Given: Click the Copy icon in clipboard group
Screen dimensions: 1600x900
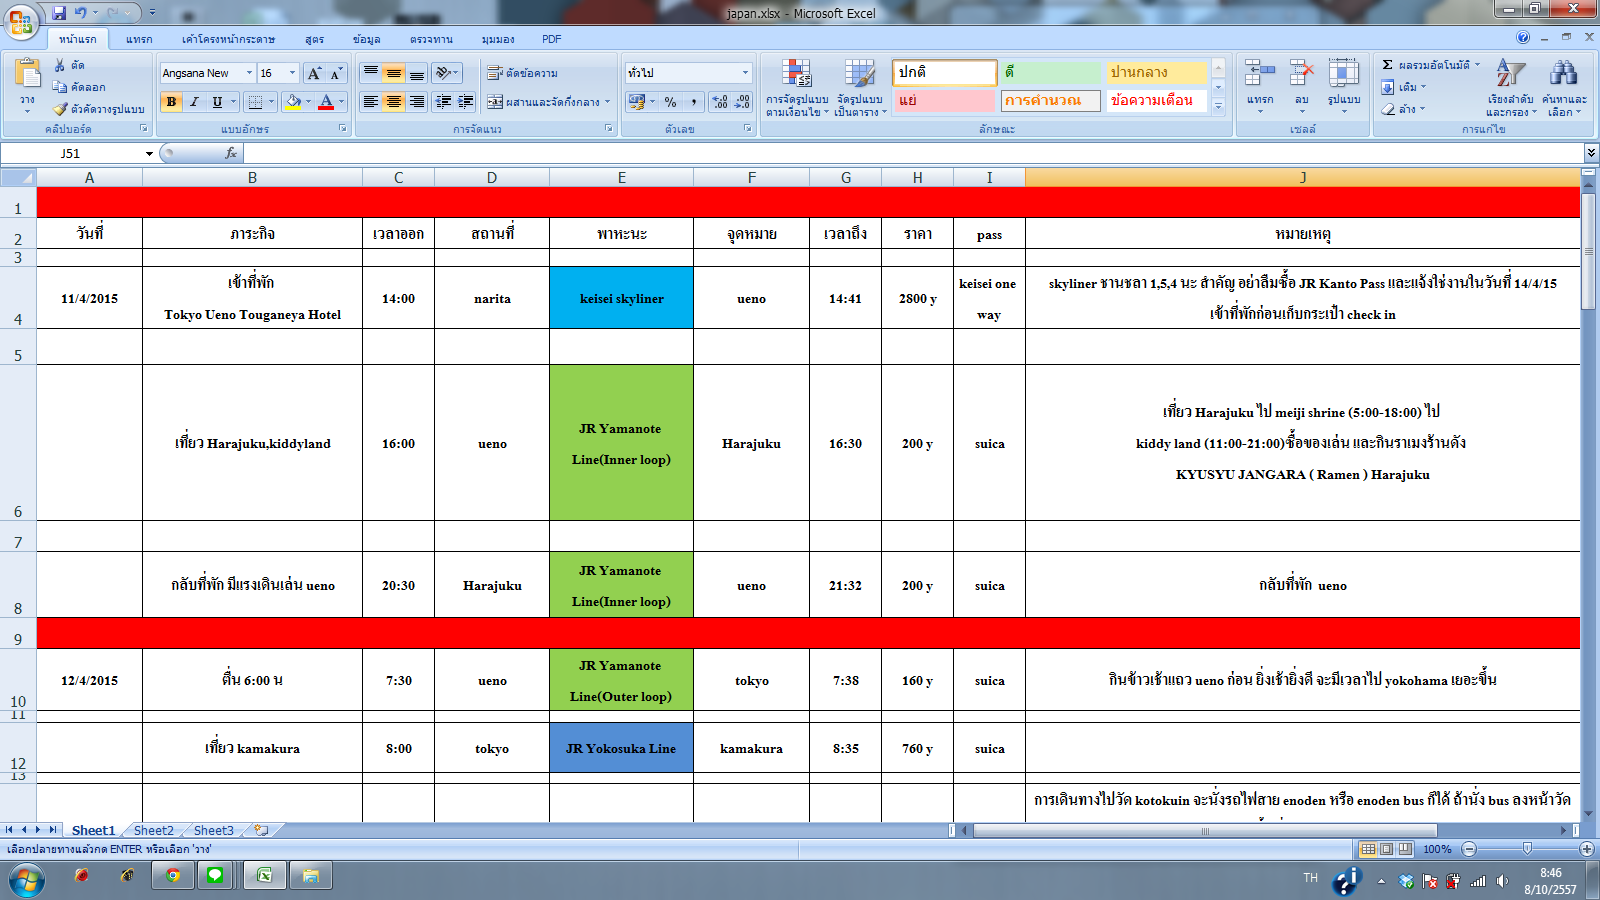Looking at the screenshot, I should coord(60,87).
